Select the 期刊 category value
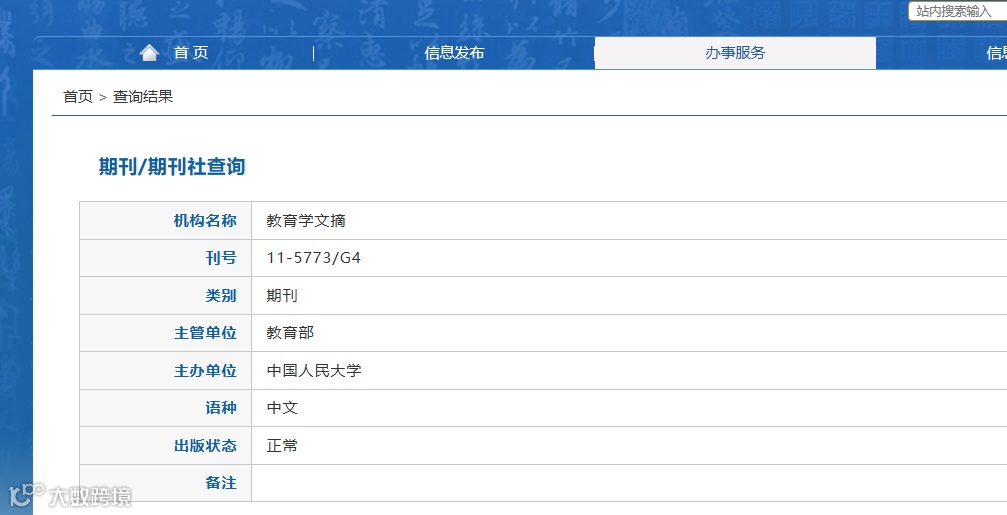Viewport: 1007px width, 515px height. 282,296
